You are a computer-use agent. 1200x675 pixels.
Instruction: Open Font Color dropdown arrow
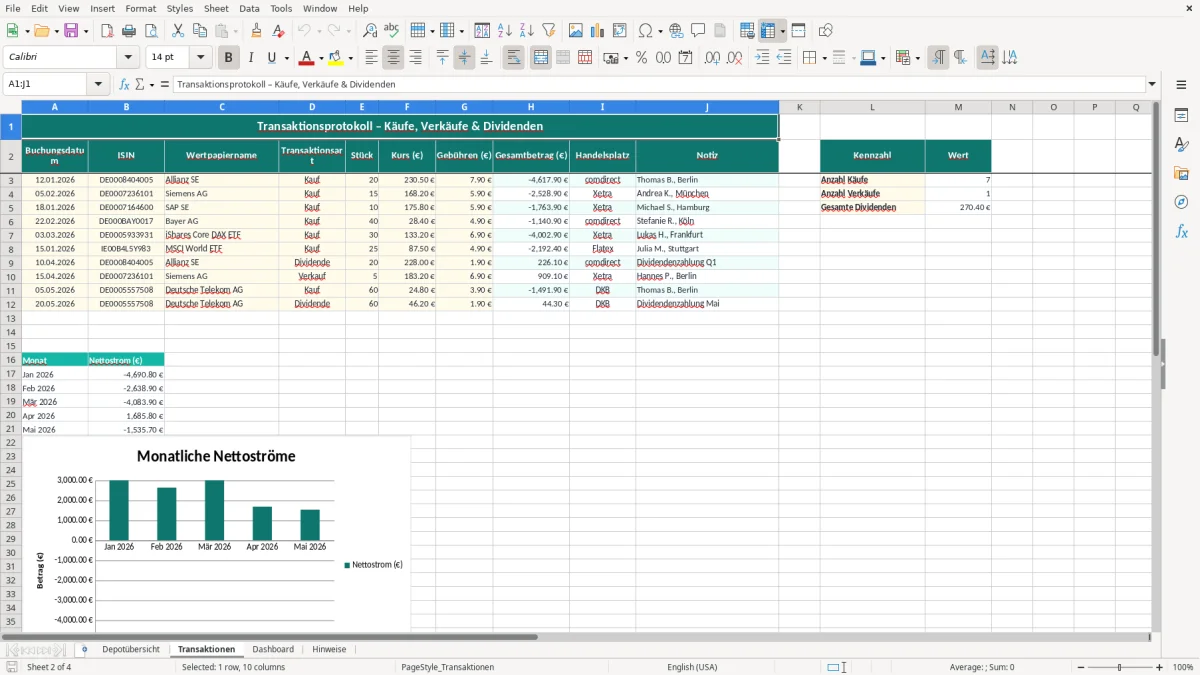[321, 58]
